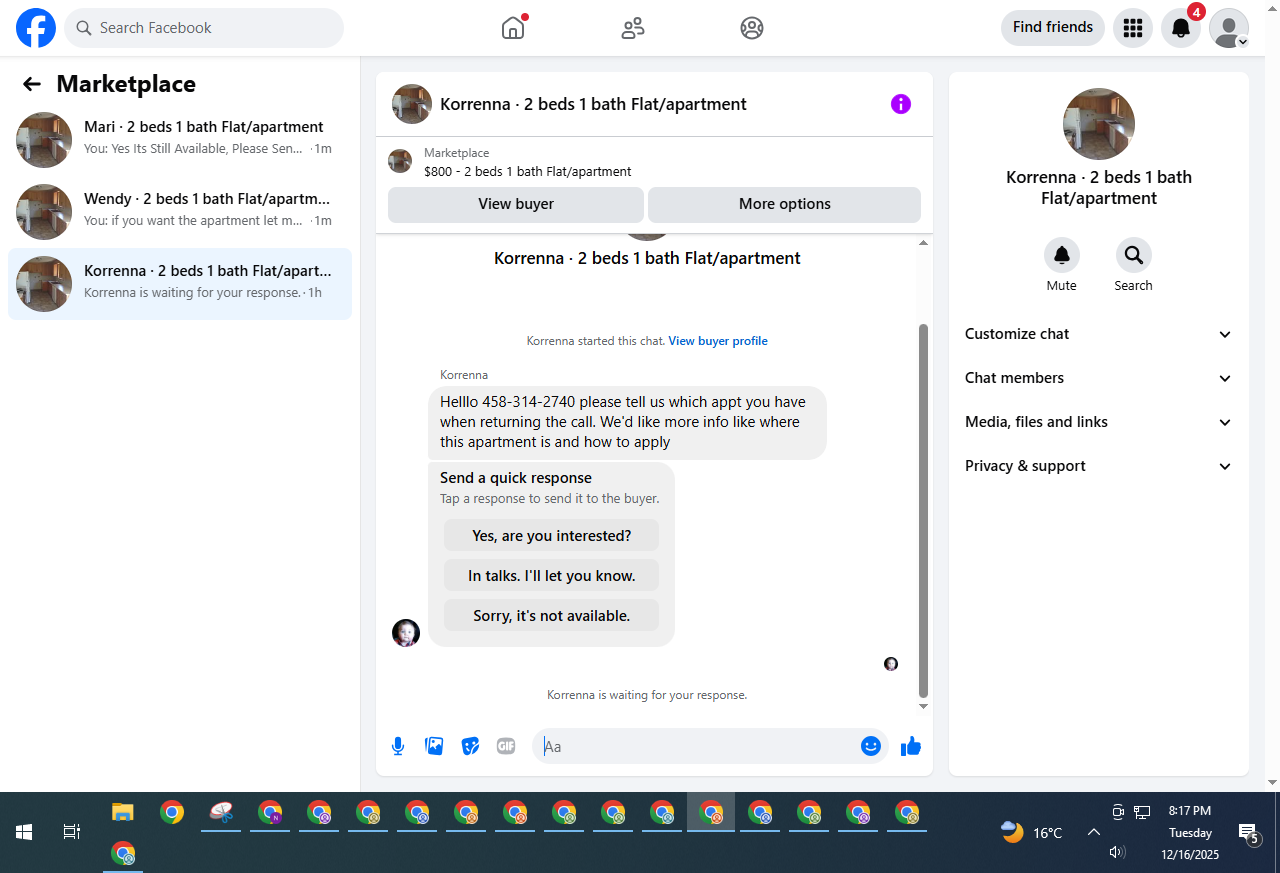Screen dimensions: 1280x873
Task: Click "Korrenna is waiting for your response." below chat
Action: 647,695
